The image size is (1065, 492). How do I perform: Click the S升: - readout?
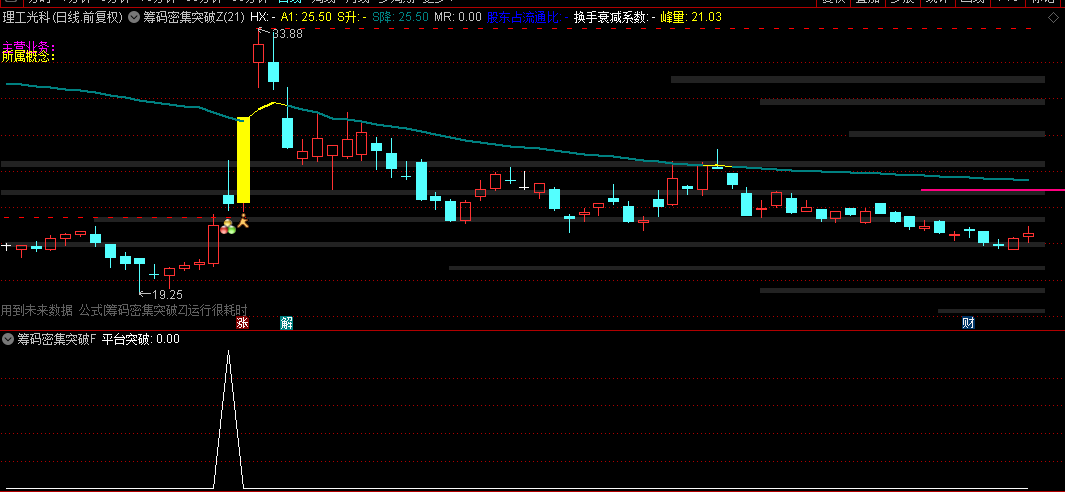(x=352, y=17)
